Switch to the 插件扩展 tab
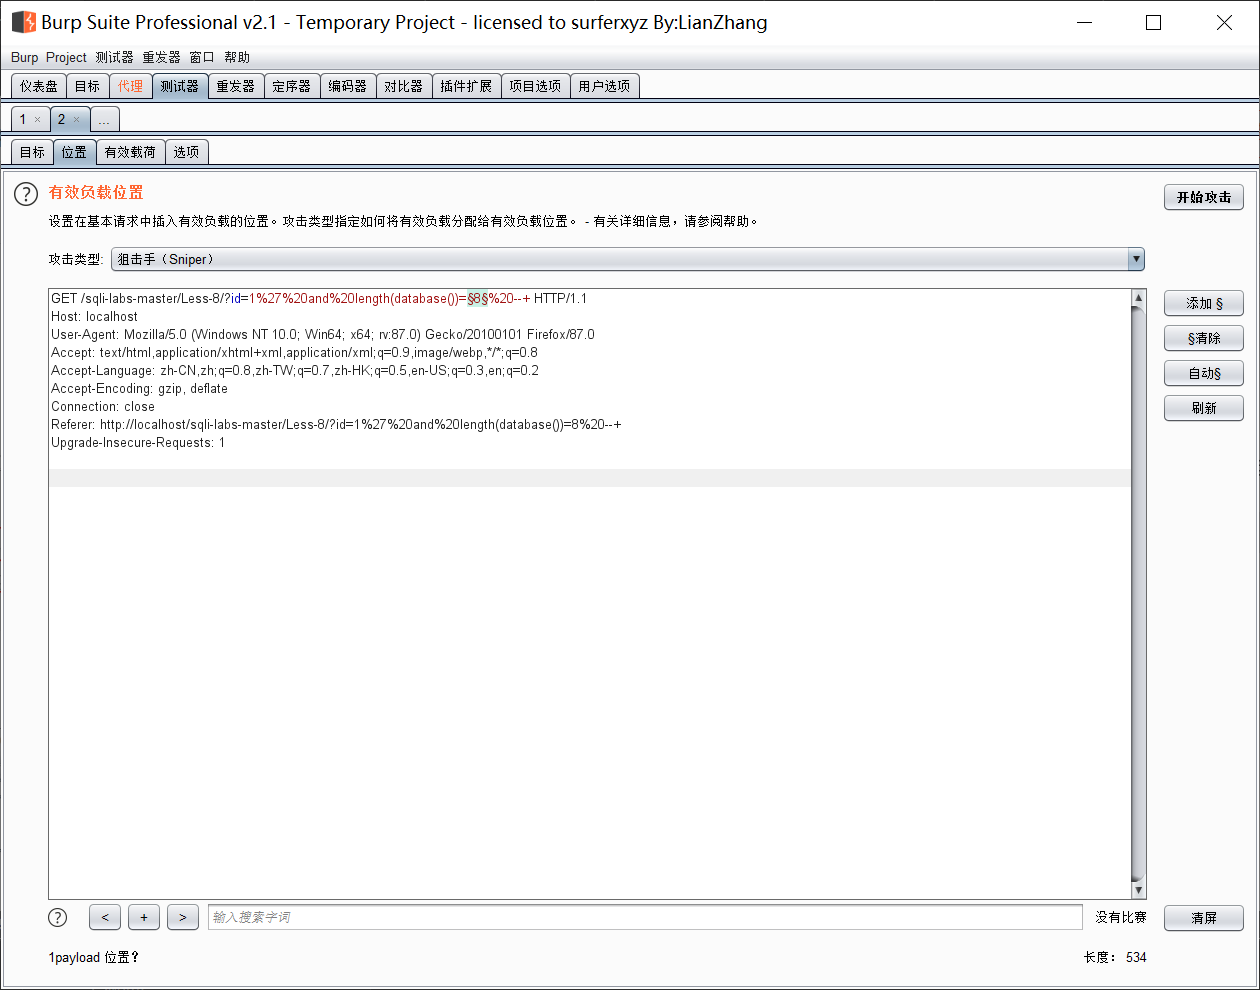 pos(466,86)
